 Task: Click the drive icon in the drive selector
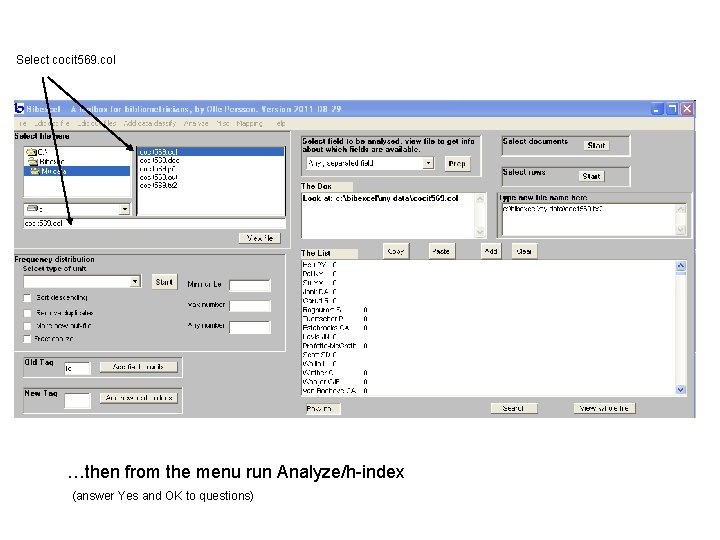point(32,209)
